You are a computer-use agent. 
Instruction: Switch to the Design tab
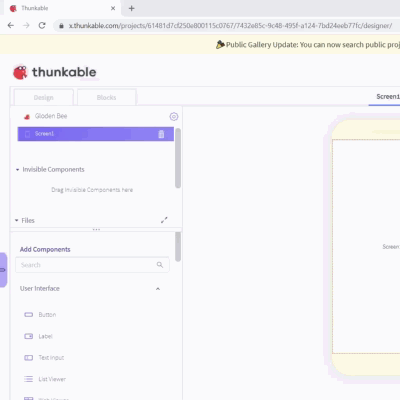coord(43,97)
